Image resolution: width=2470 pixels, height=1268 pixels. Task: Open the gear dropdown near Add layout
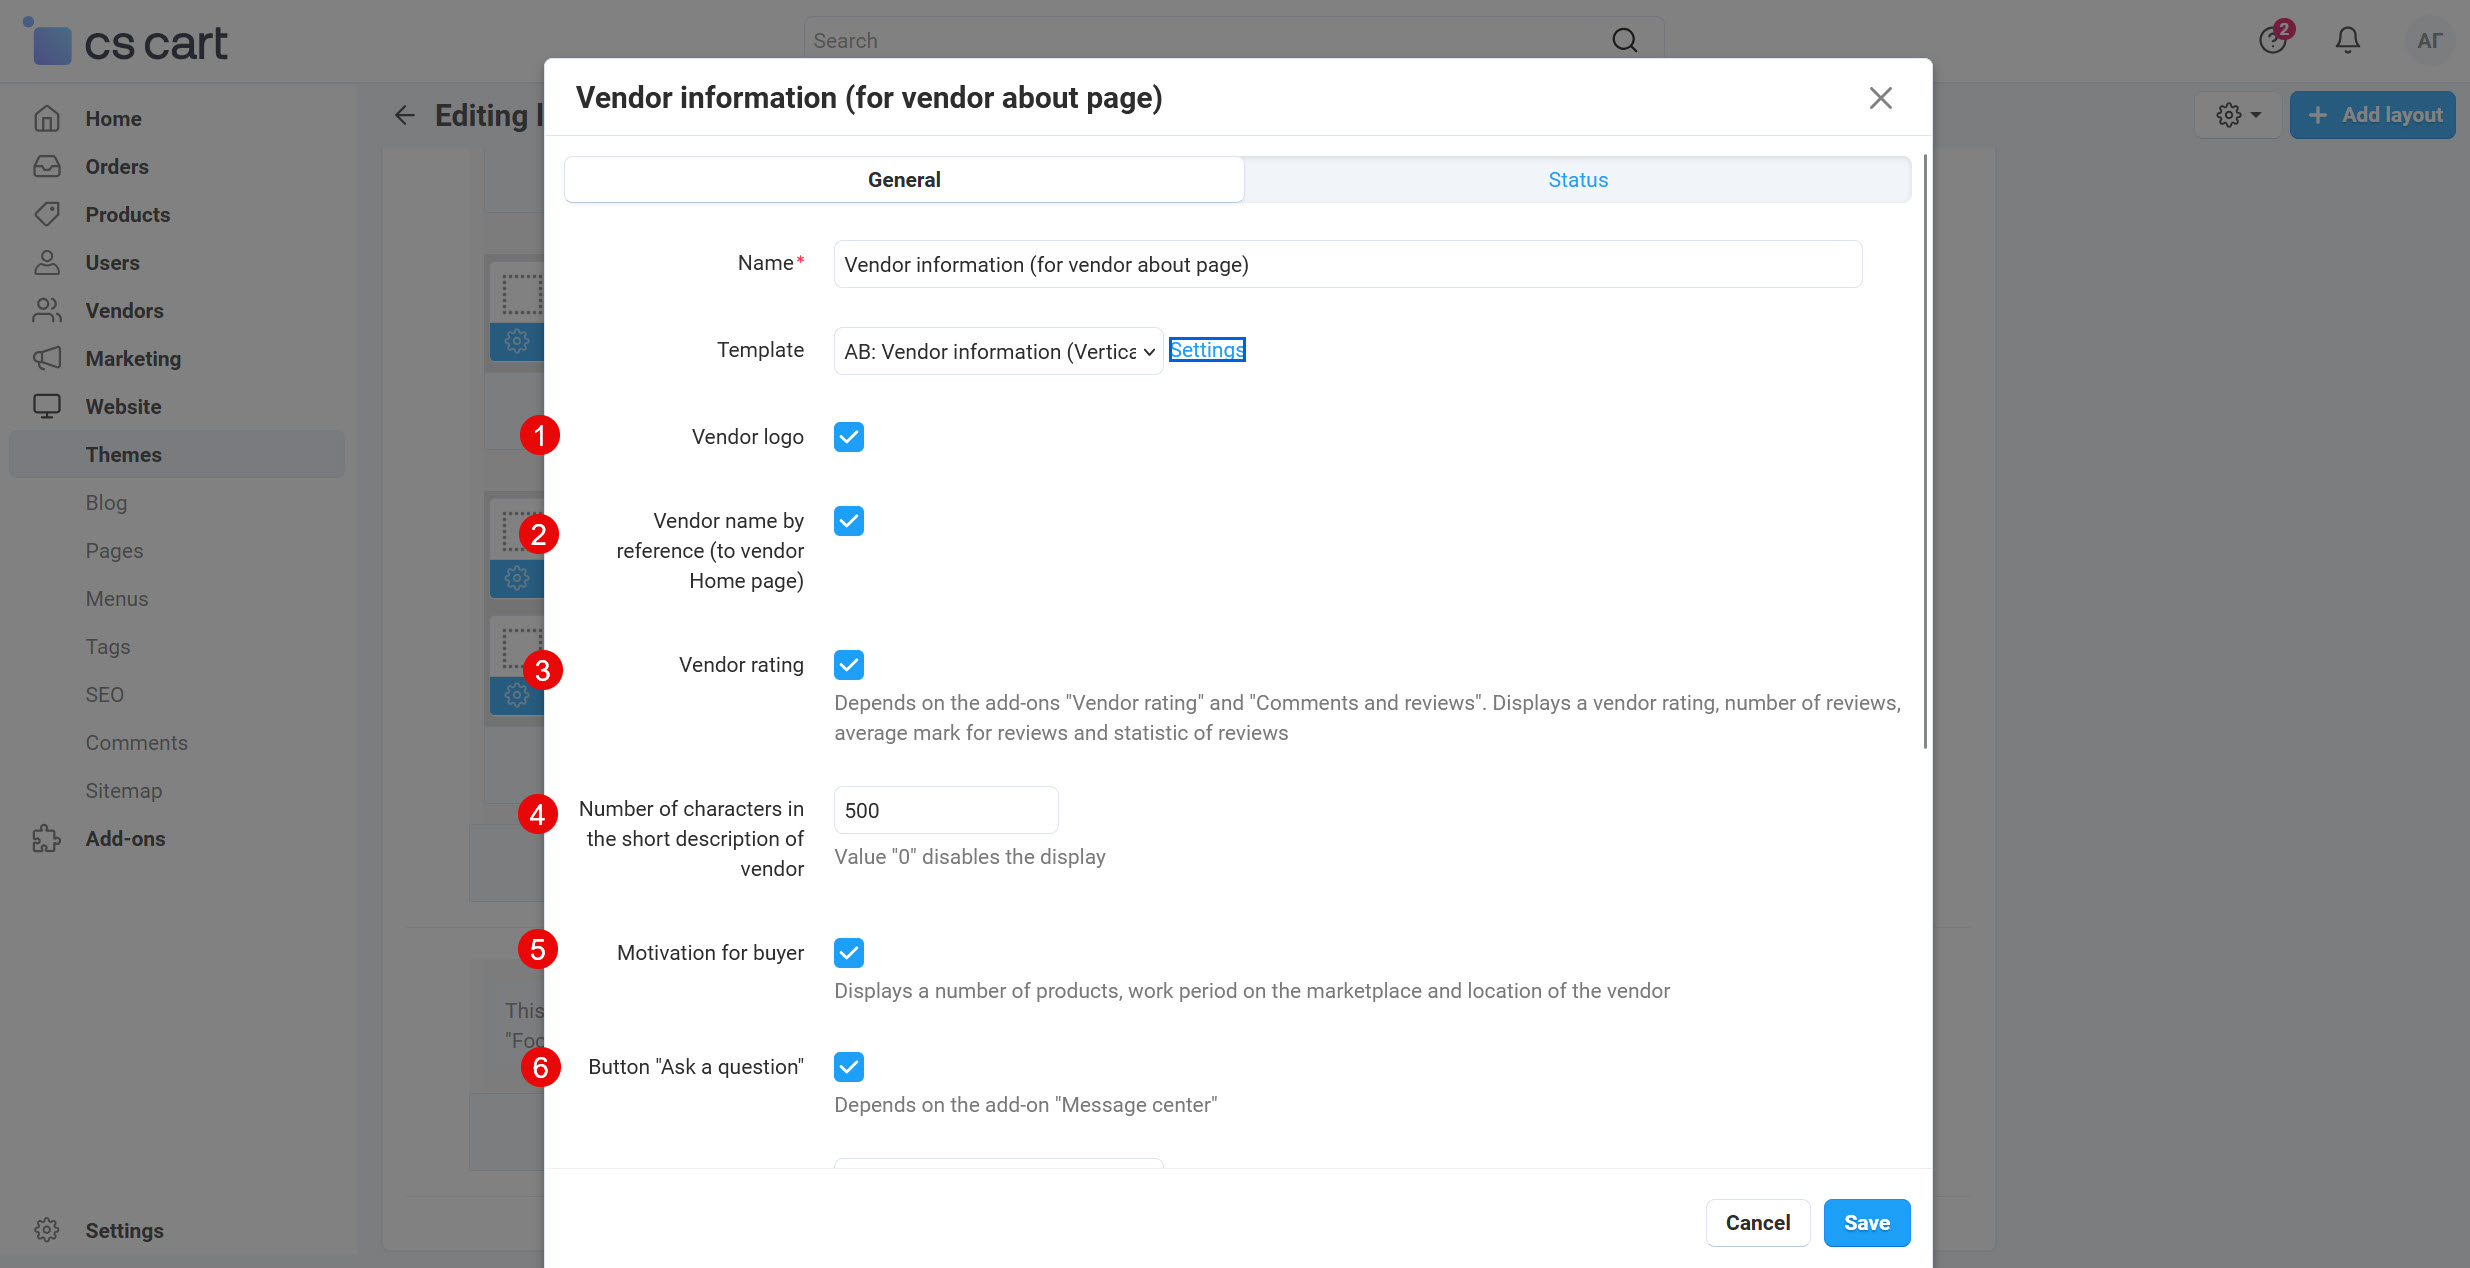tap(2237, 114)
